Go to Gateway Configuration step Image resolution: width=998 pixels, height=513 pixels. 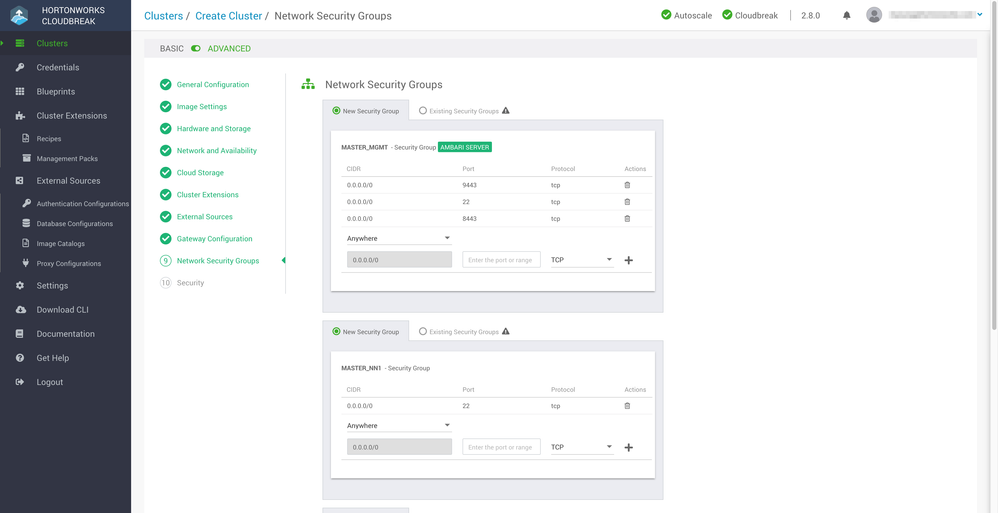point(214,239)
